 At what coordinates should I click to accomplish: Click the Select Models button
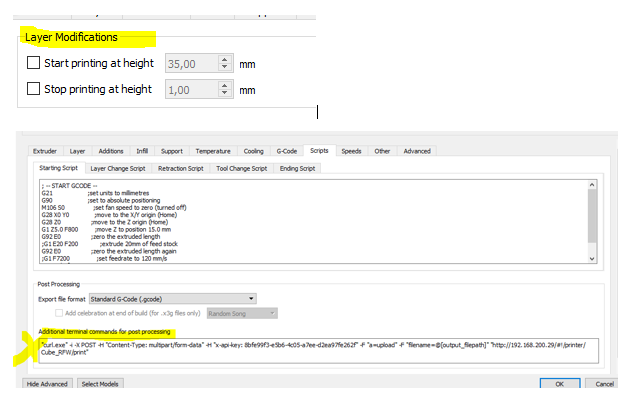click(100, 384)
